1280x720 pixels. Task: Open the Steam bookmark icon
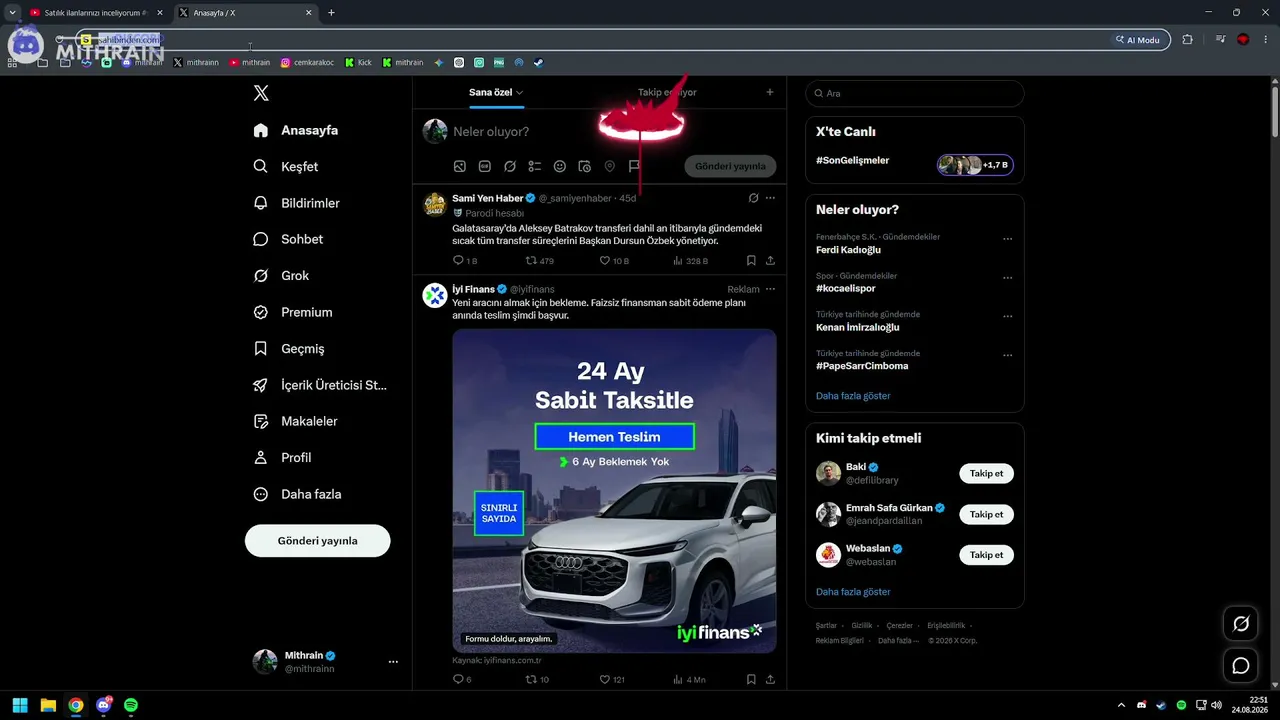pos(538,62)
